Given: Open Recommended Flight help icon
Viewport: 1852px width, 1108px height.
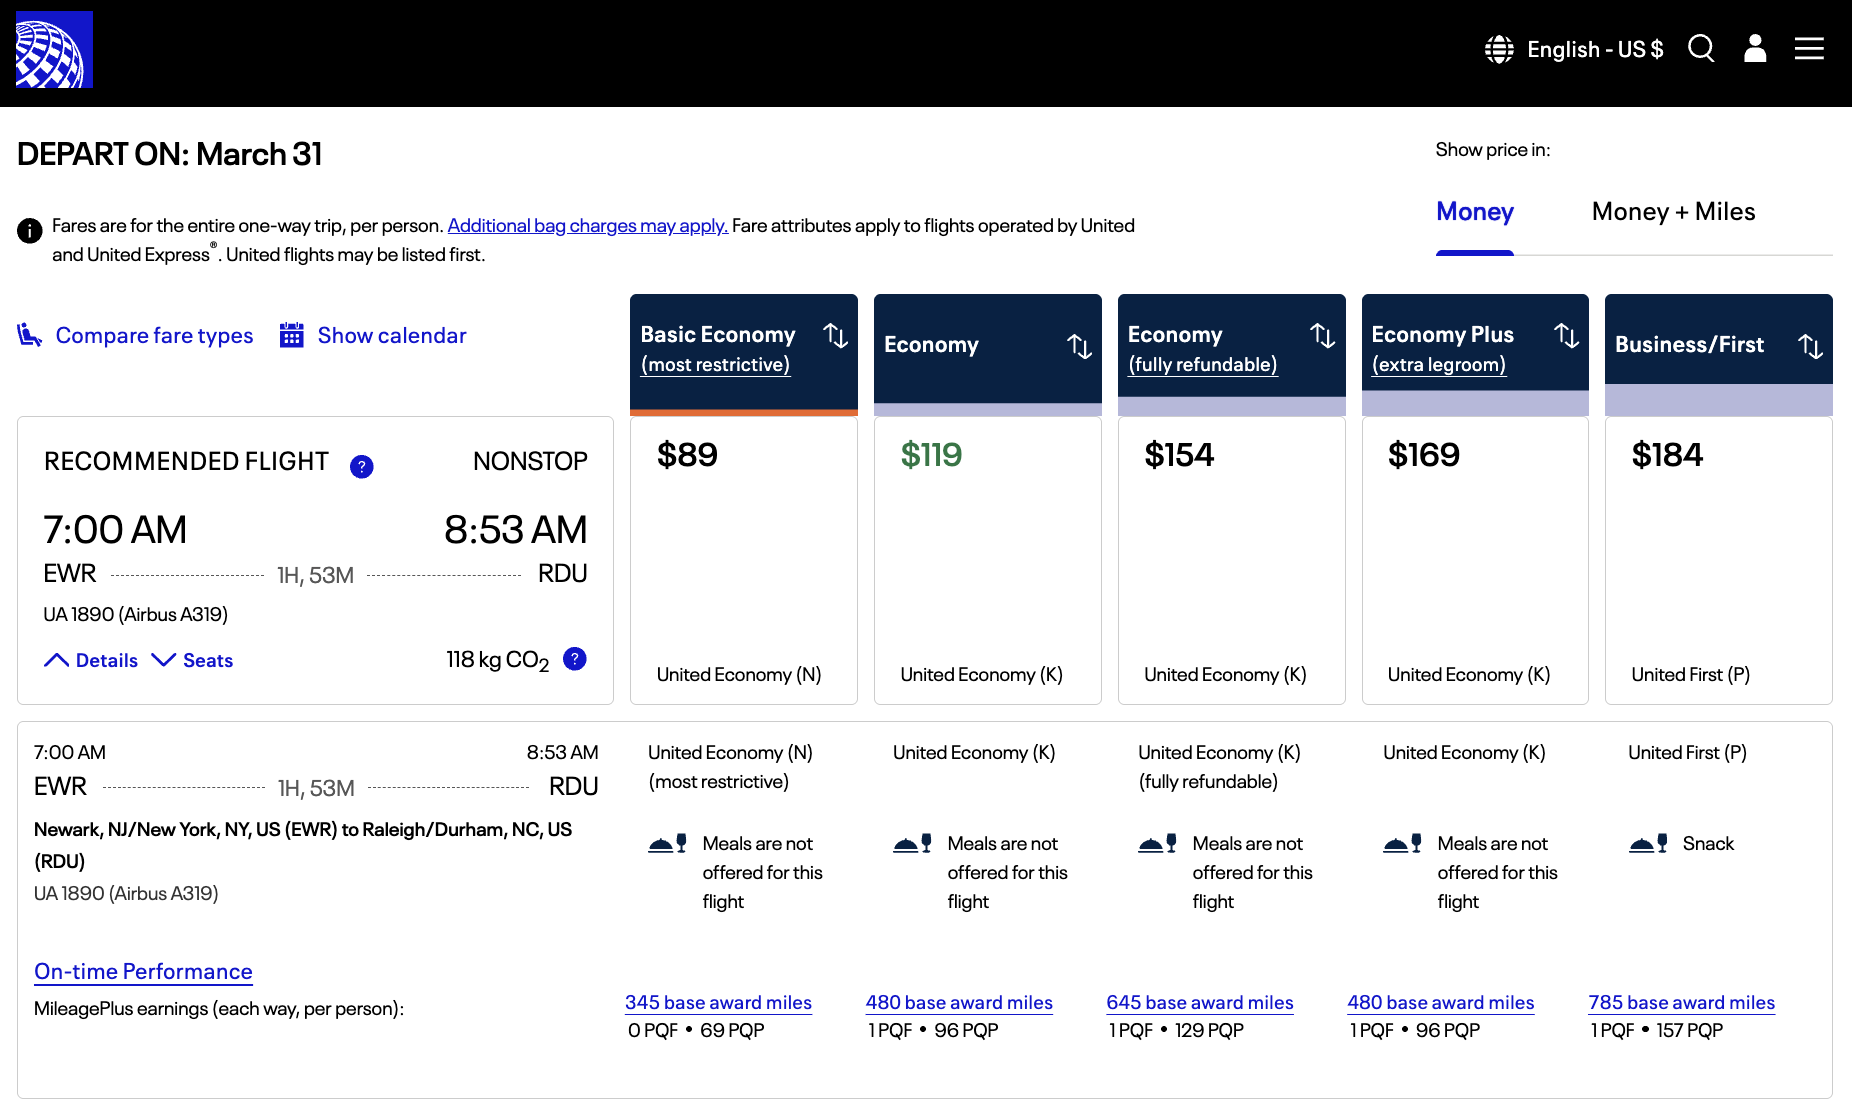Looking at the screenshot, I should click(x=362, y=466).
